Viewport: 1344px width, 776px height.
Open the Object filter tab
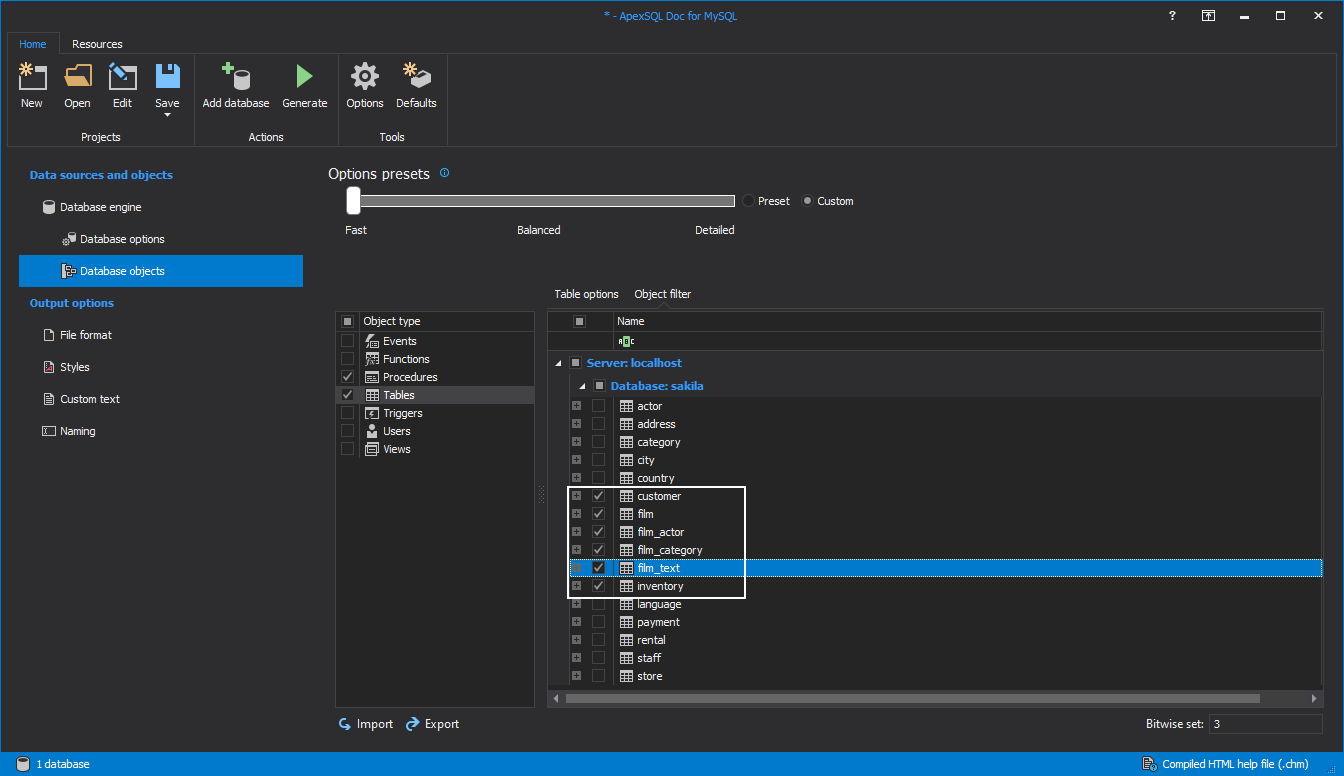pos(663,294)
